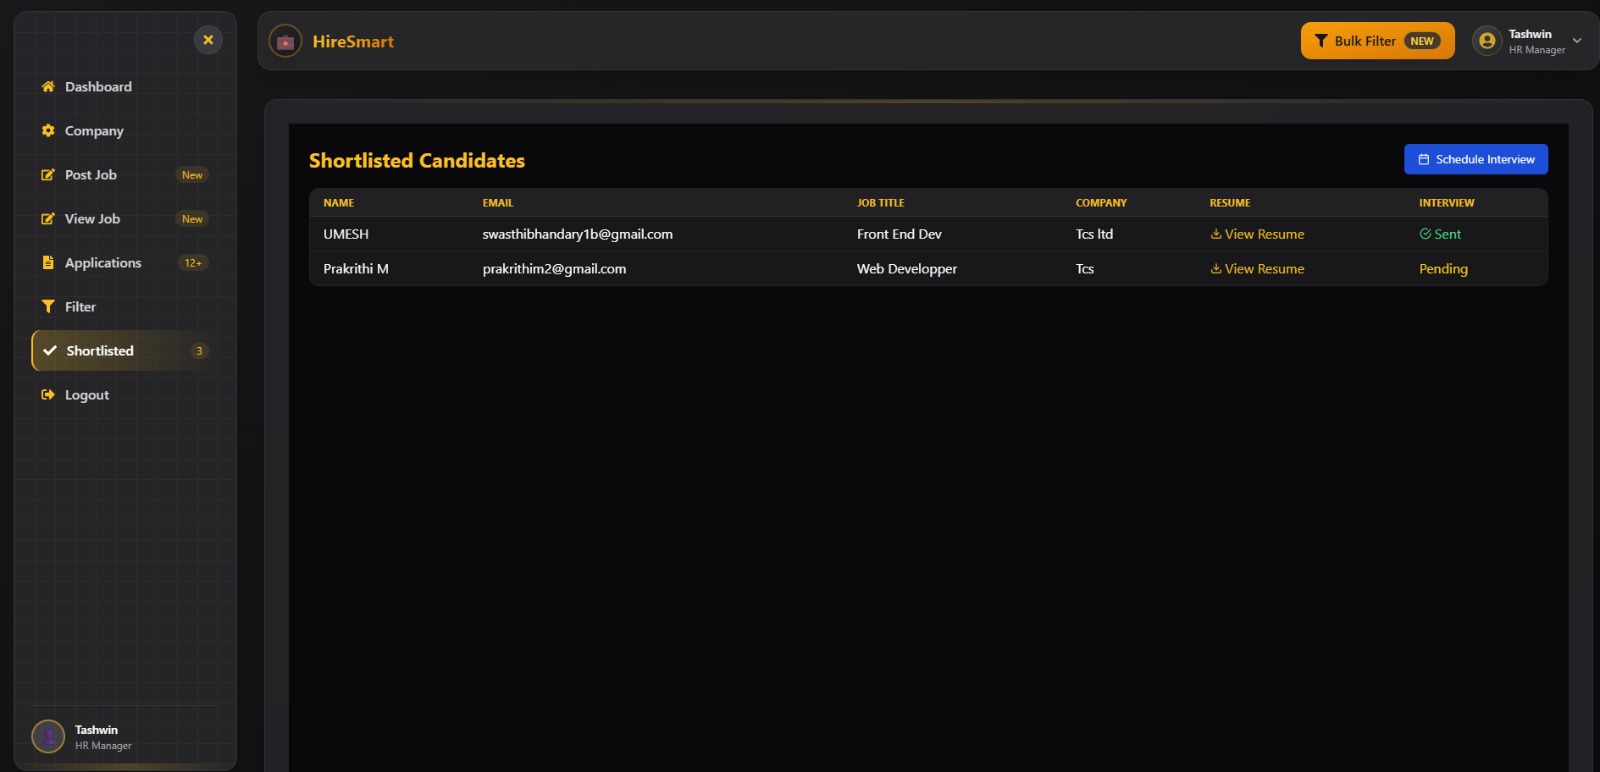
Task: Click the Schedule Interview button
Action: click(x=1475, y=159)
